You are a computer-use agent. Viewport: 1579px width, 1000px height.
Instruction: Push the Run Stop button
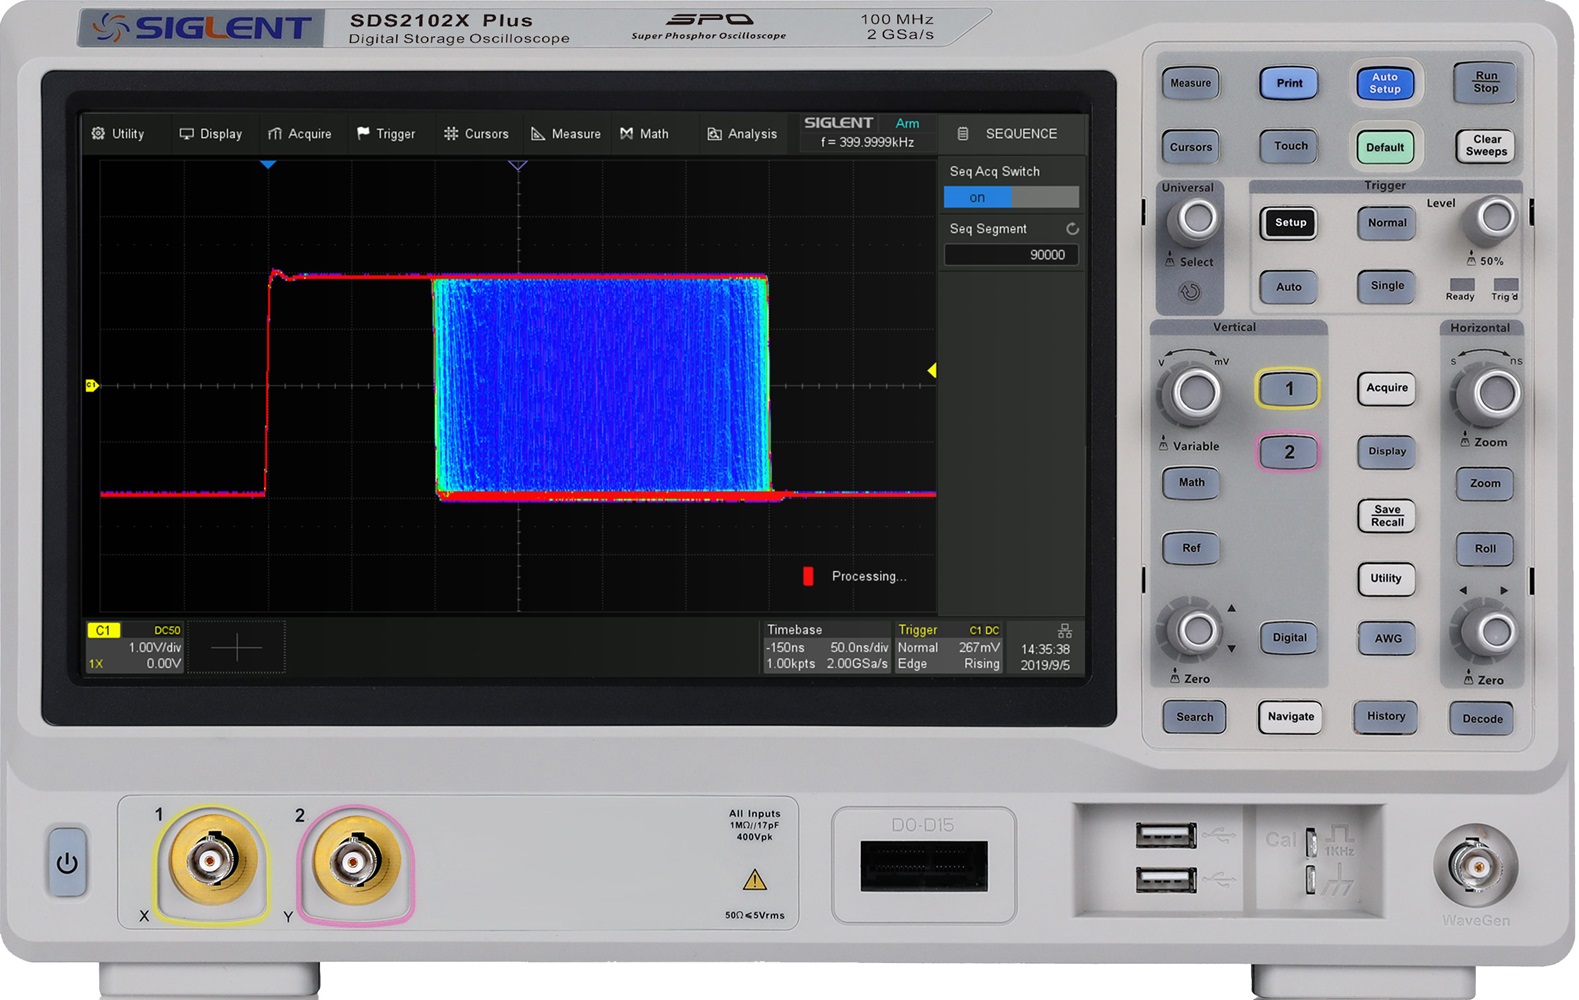click(1486, 83)
